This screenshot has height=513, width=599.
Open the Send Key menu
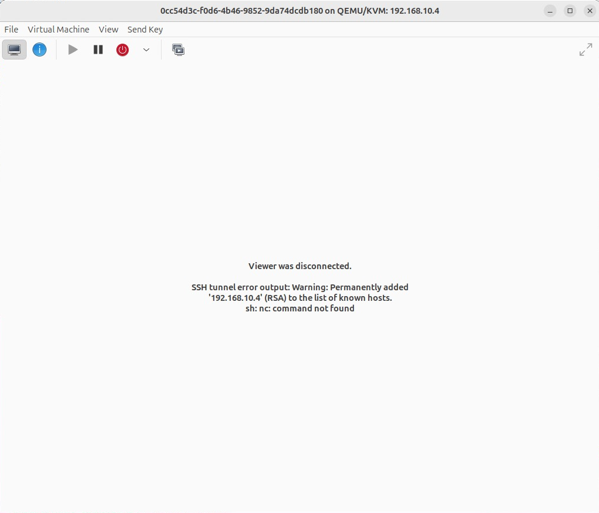pos(145,29)
